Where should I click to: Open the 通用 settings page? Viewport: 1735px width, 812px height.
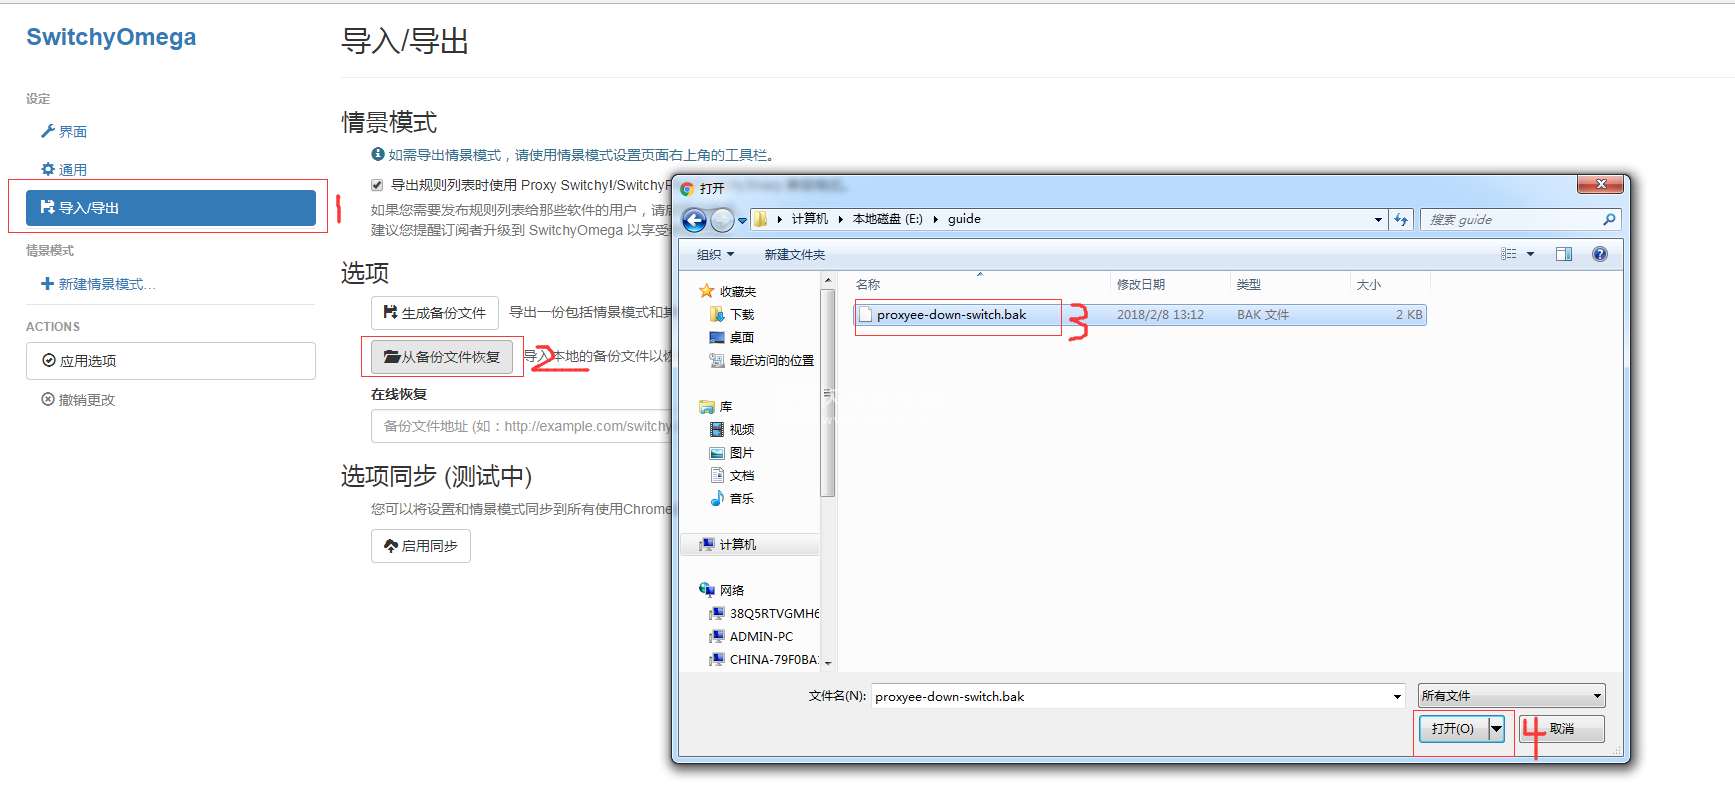click(64, 170)
